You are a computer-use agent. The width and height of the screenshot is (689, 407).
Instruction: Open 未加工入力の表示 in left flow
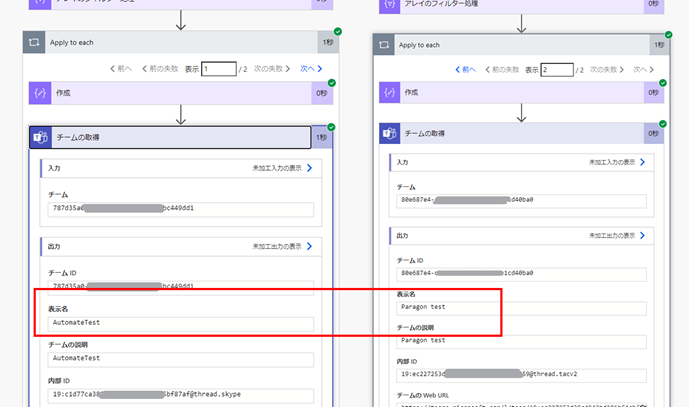point(282,168)
